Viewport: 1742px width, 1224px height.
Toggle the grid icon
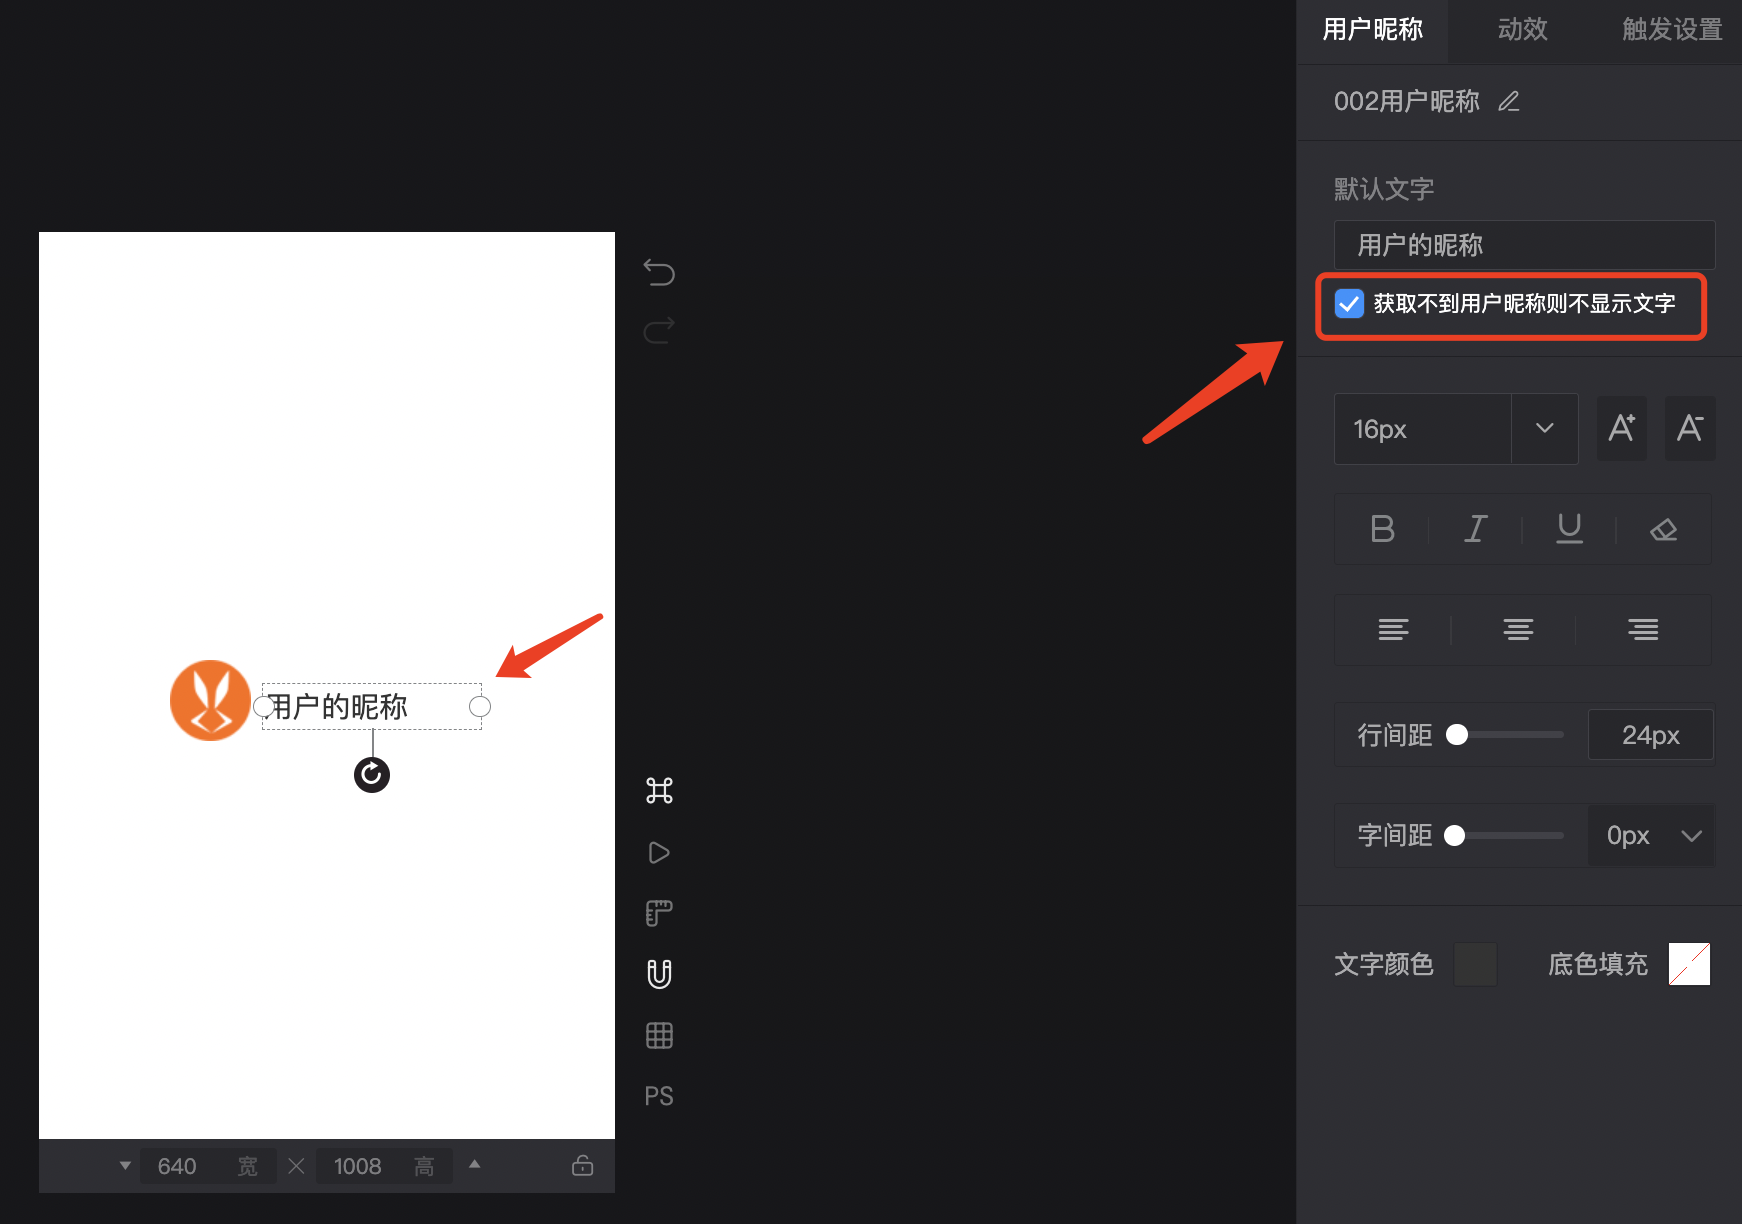pyautogui.click(x=659, y=1035)
